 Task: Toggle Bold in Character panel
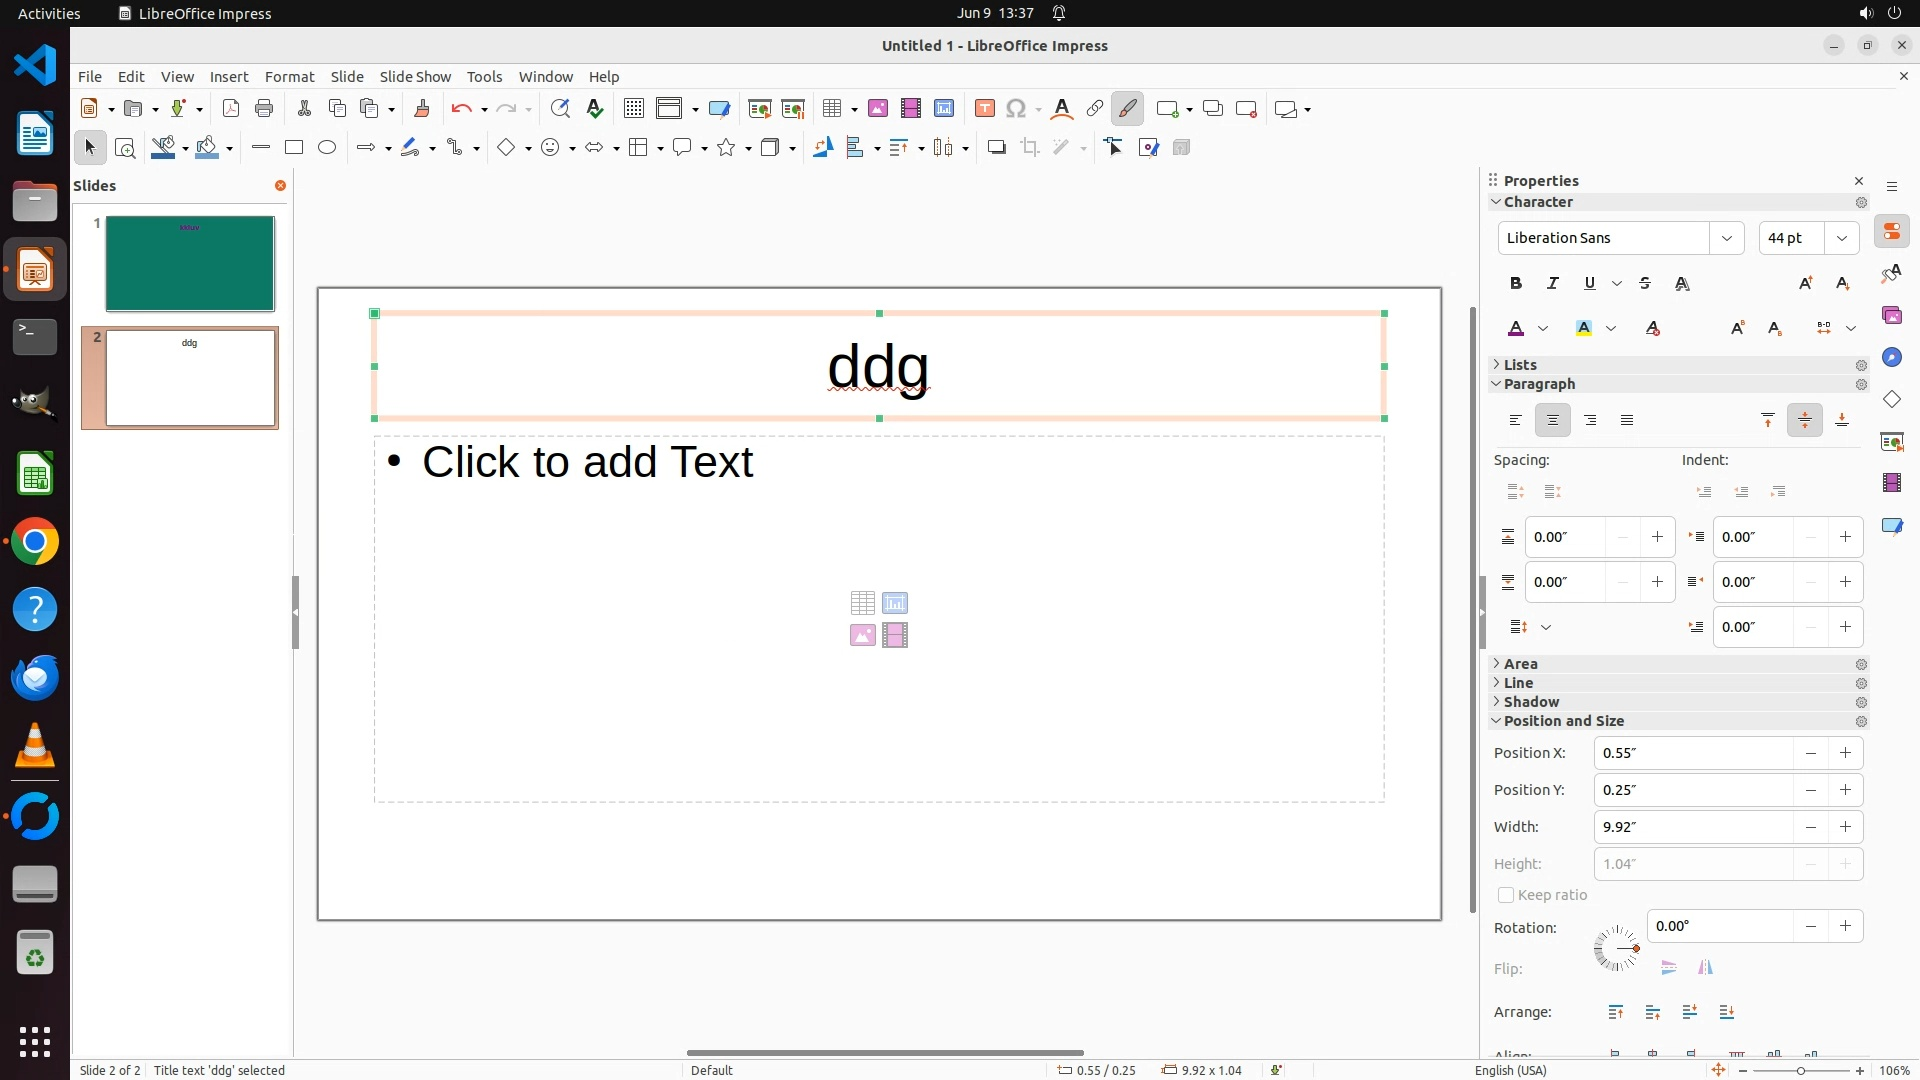pyautogui.click(x=1516, y=283)
